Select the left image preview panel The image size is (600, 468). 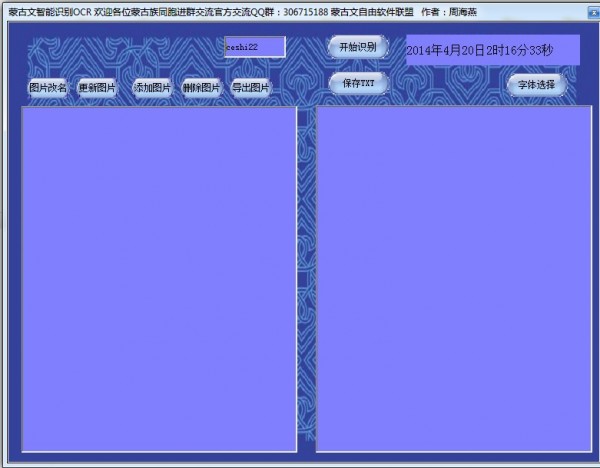pyautogui.click(x=159, y=278)
